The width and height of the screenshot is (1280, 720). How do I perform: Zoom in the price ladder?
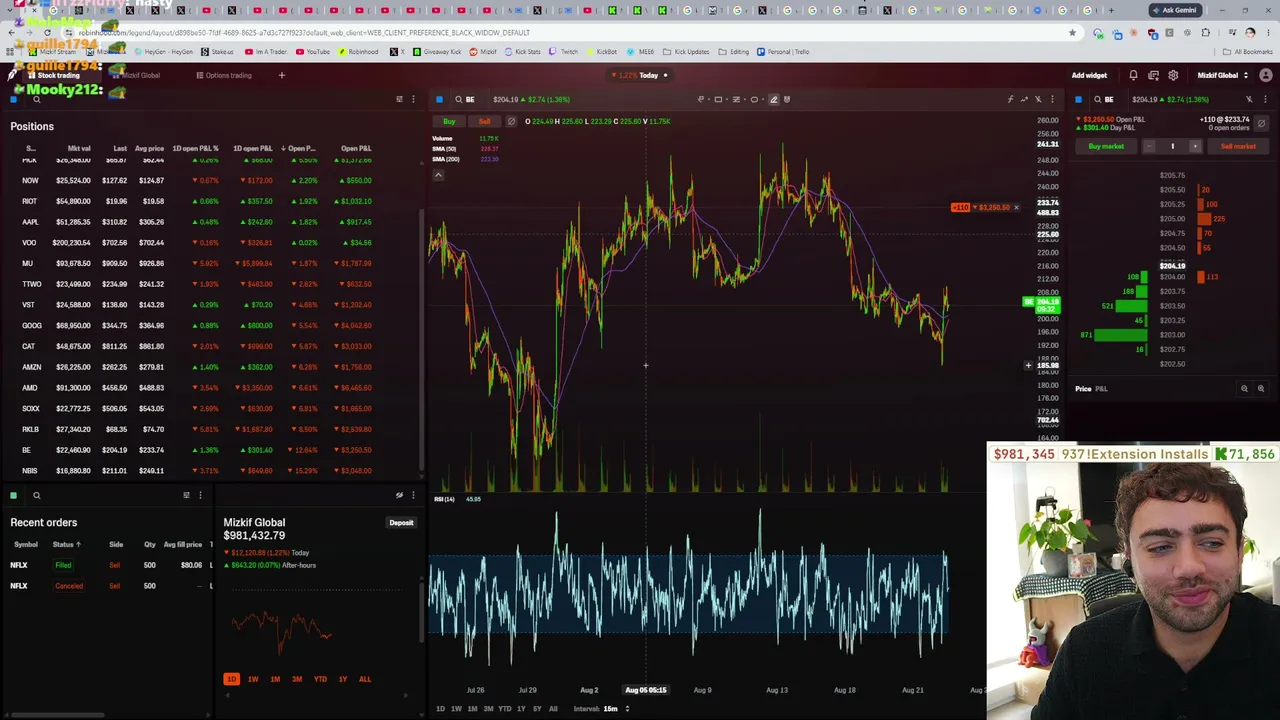(1260, 388)
